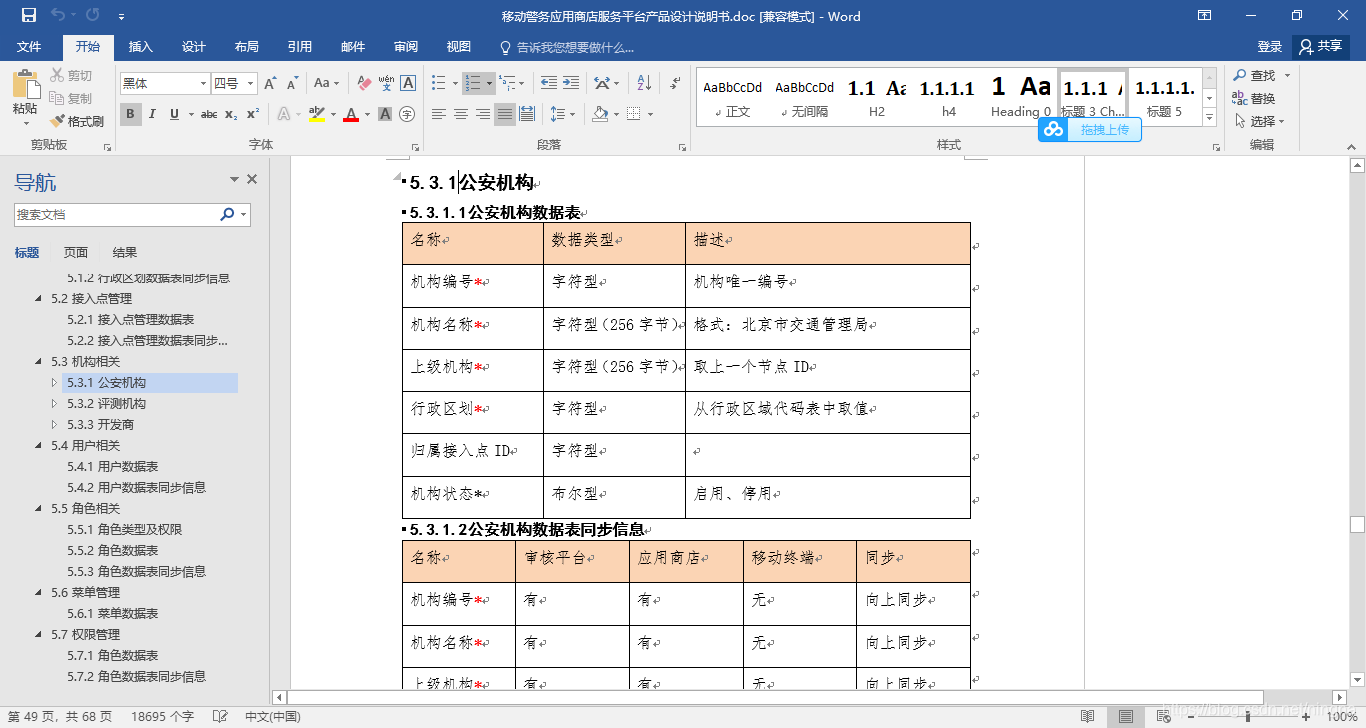
Task: Switch to the 页面 tab in navigation pane
Action: click(76, 252)
